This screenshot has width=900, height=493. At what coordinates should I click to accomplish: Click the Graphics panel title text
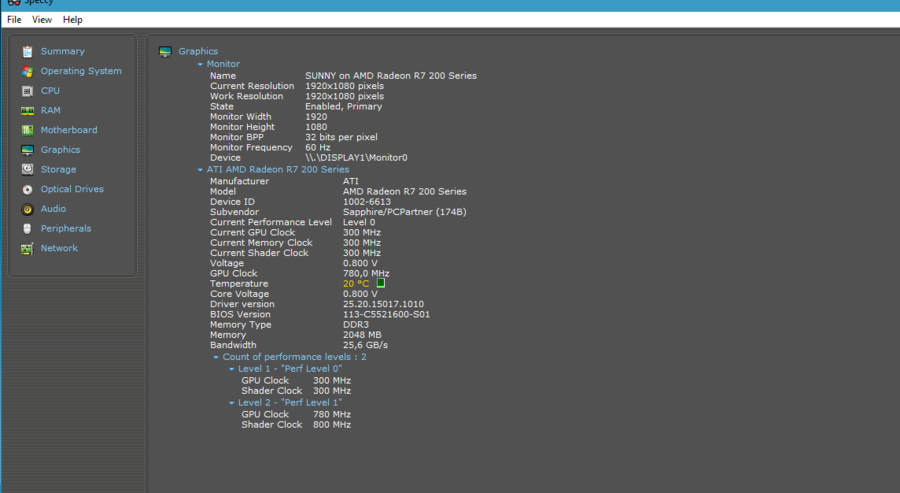[198, 51]
